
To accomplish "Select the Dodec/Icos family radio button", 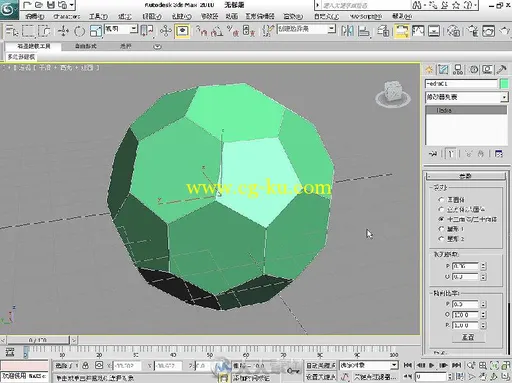I will (x=441, y=219).
